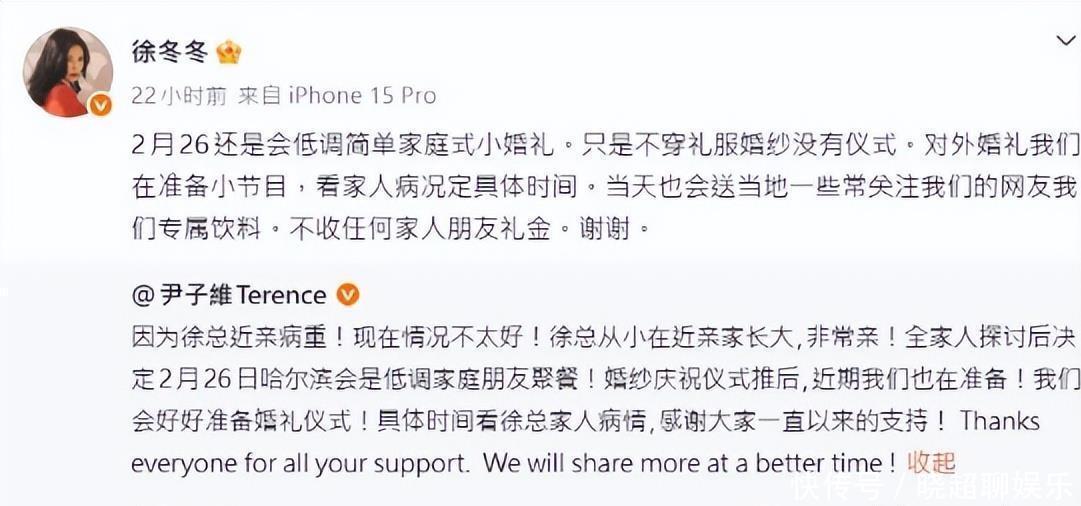
Task: Open 徐冬冬's profile picture
Action: coord(66,69)
